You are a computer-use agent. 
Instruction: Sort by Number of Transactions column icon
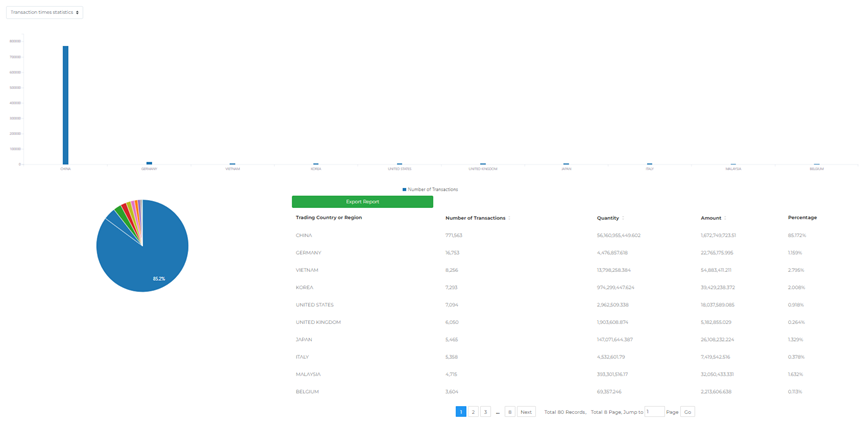(509, 218)
